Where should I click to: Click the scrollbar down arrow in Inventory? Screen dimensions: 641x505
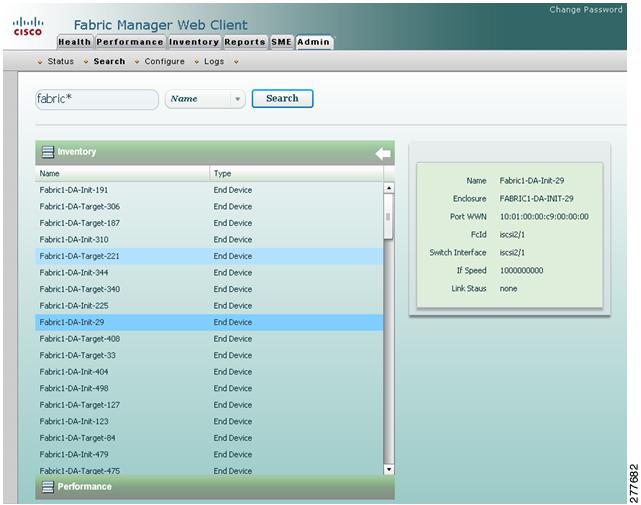(x=389, y=469)
